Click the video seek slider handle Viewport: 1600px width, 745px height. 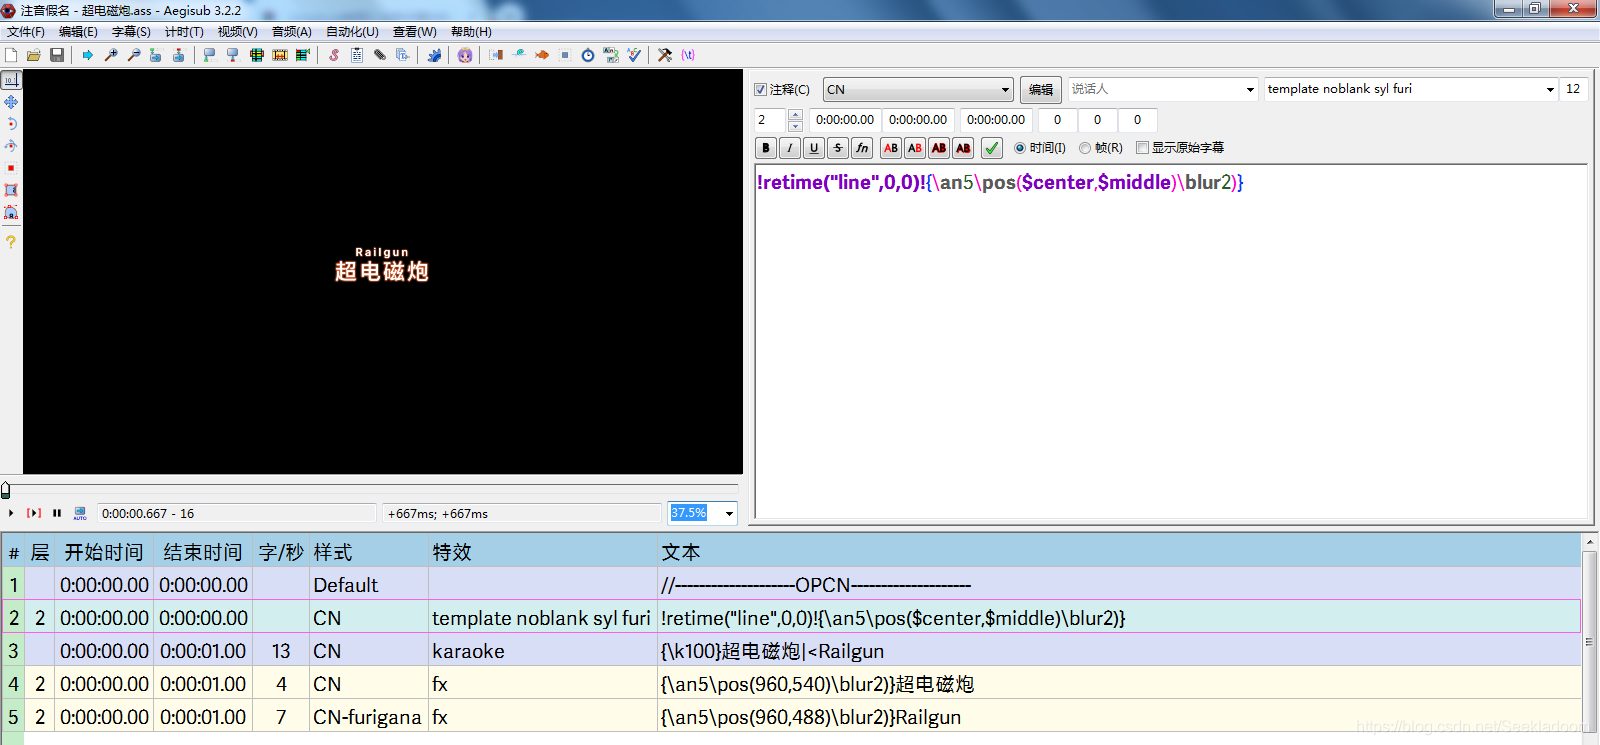(6, 490)
